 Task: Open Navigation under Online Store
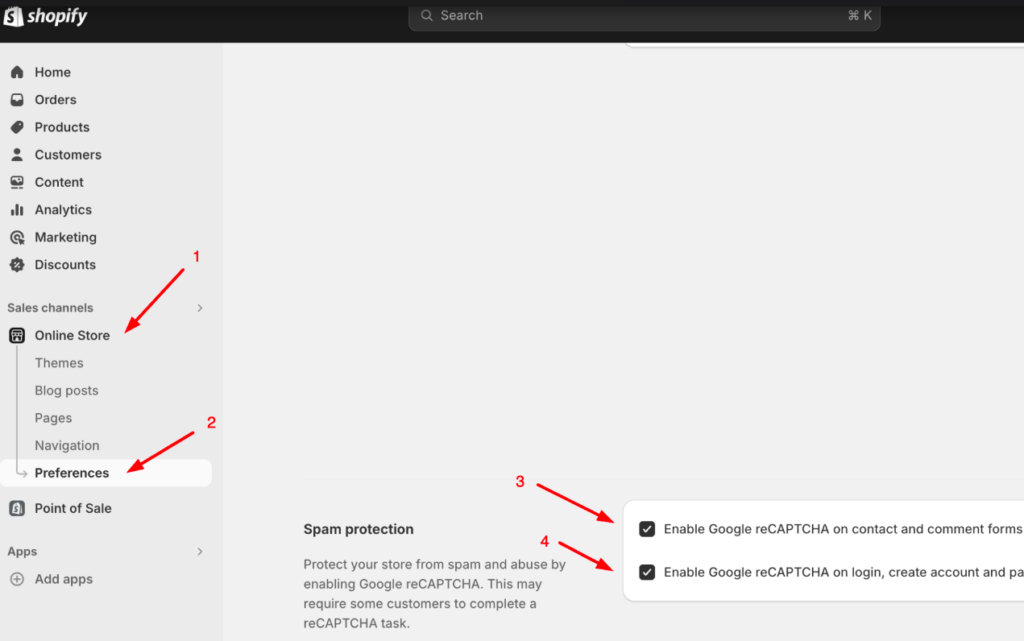pyautogui.click(x=67, y=445)
